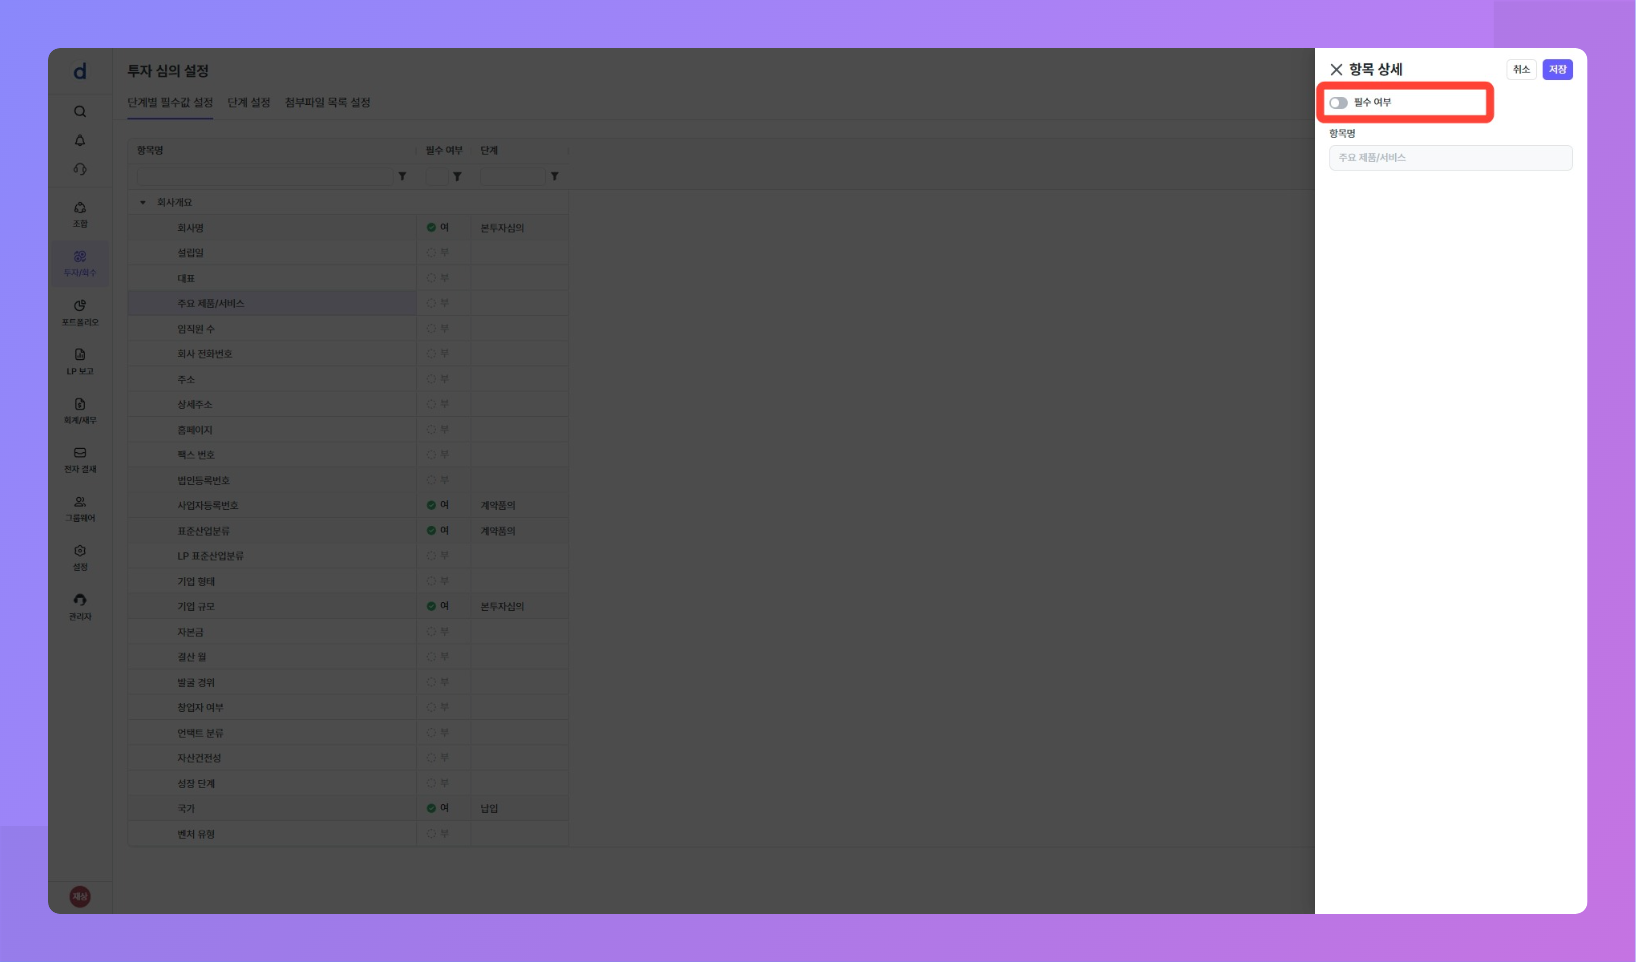This screenshot has width=1636, height=962.
Task: Open 투자/회수 section in sidebar
Action: [80, 263]
